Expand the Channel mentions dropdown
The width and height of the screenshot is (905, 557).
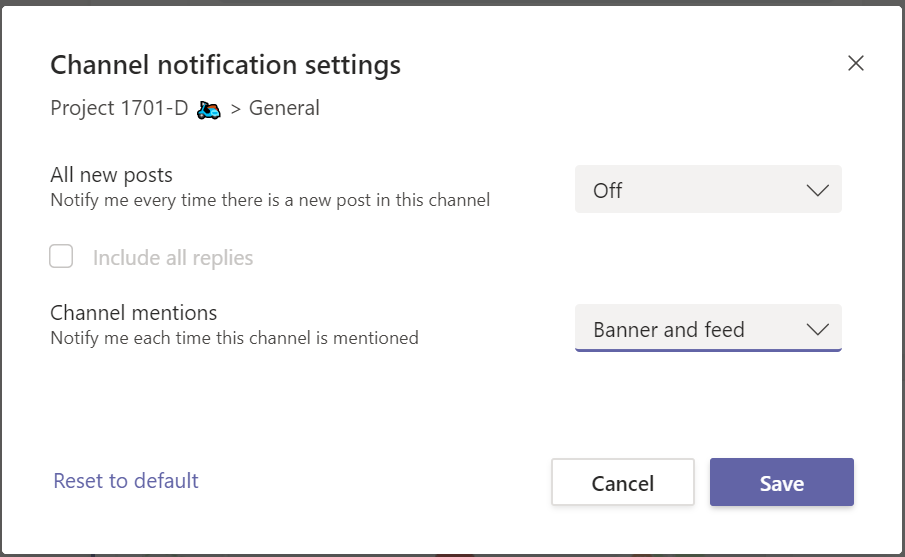(x=707, y=329)
